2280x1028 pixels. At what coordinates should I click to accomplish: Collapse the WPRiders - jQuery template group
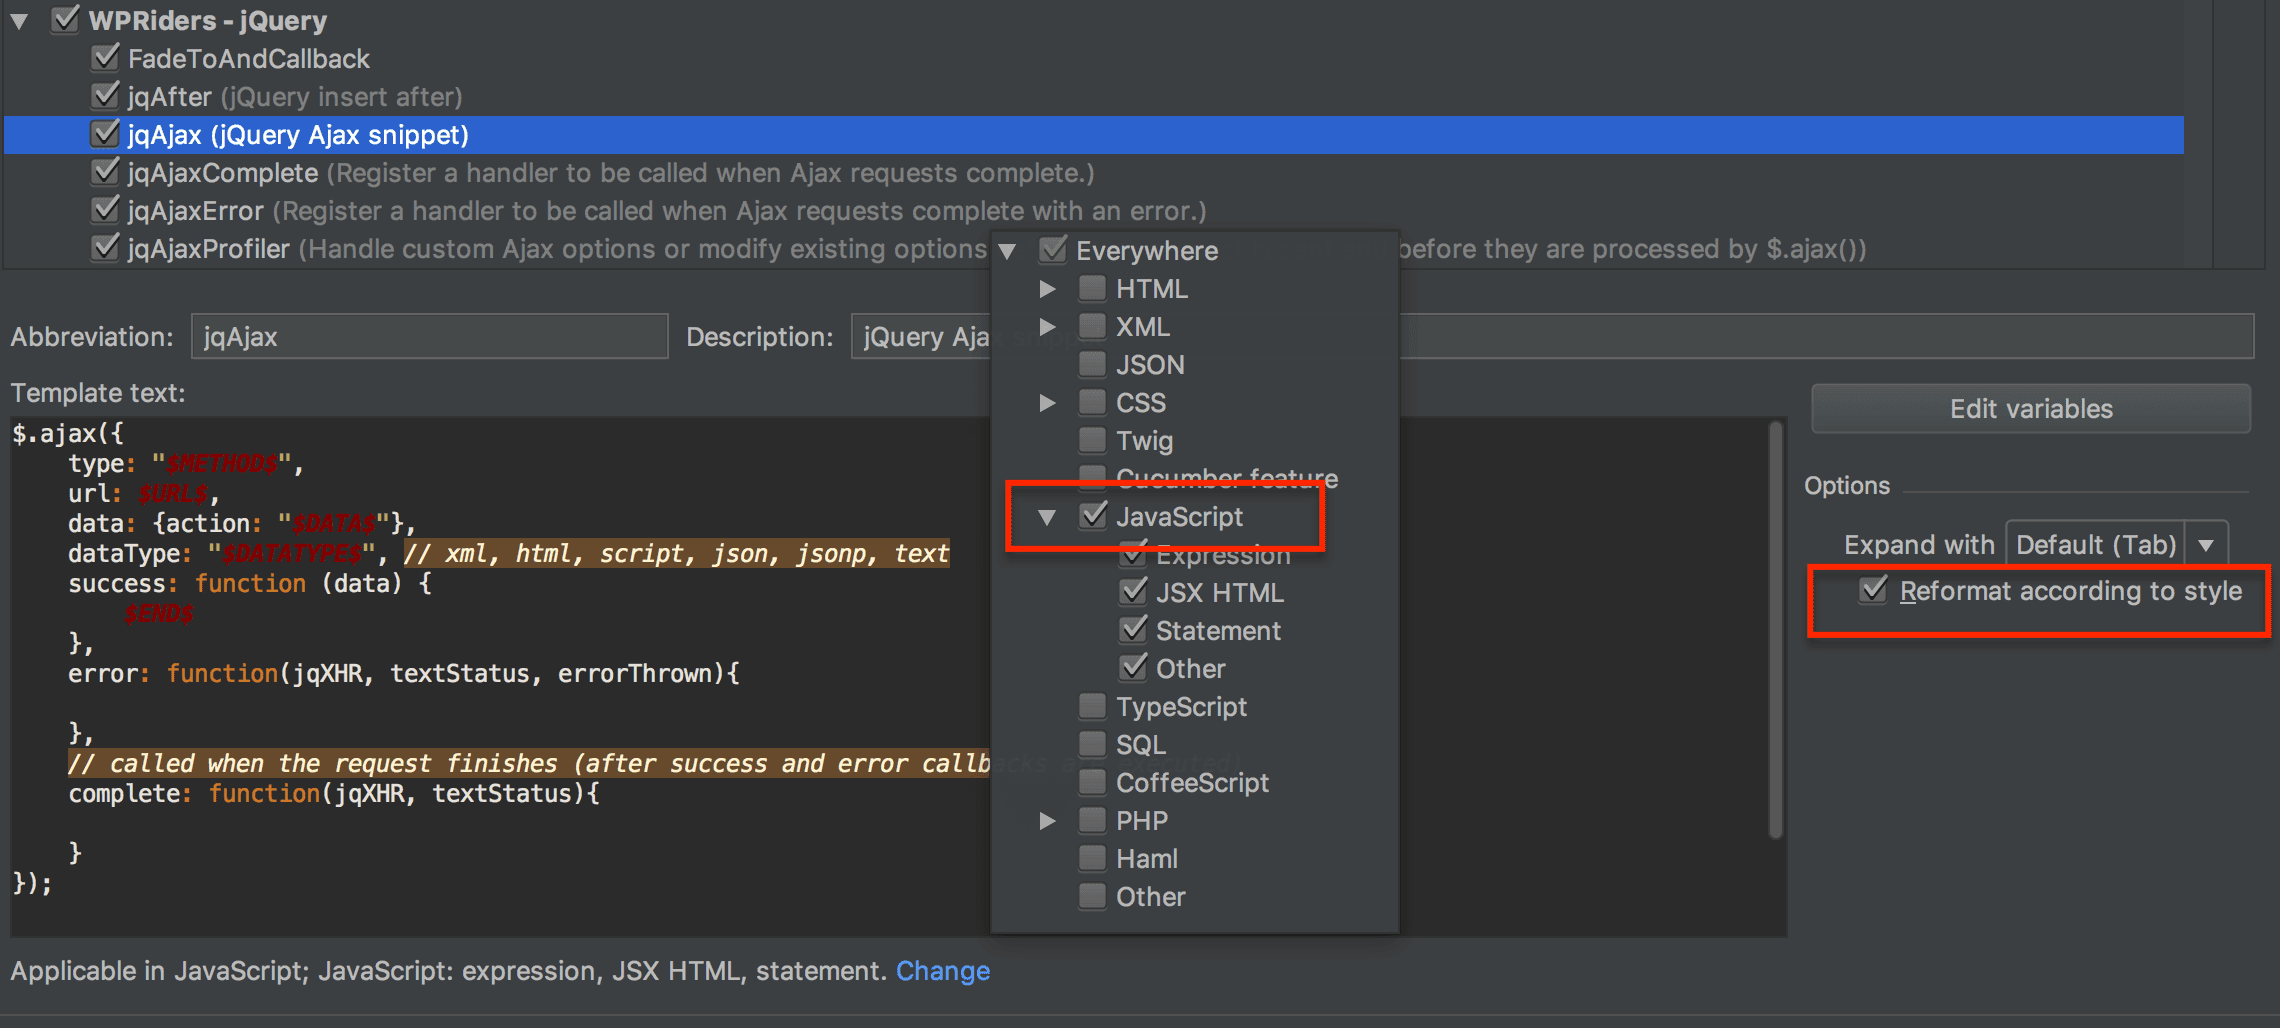point(19,21)
